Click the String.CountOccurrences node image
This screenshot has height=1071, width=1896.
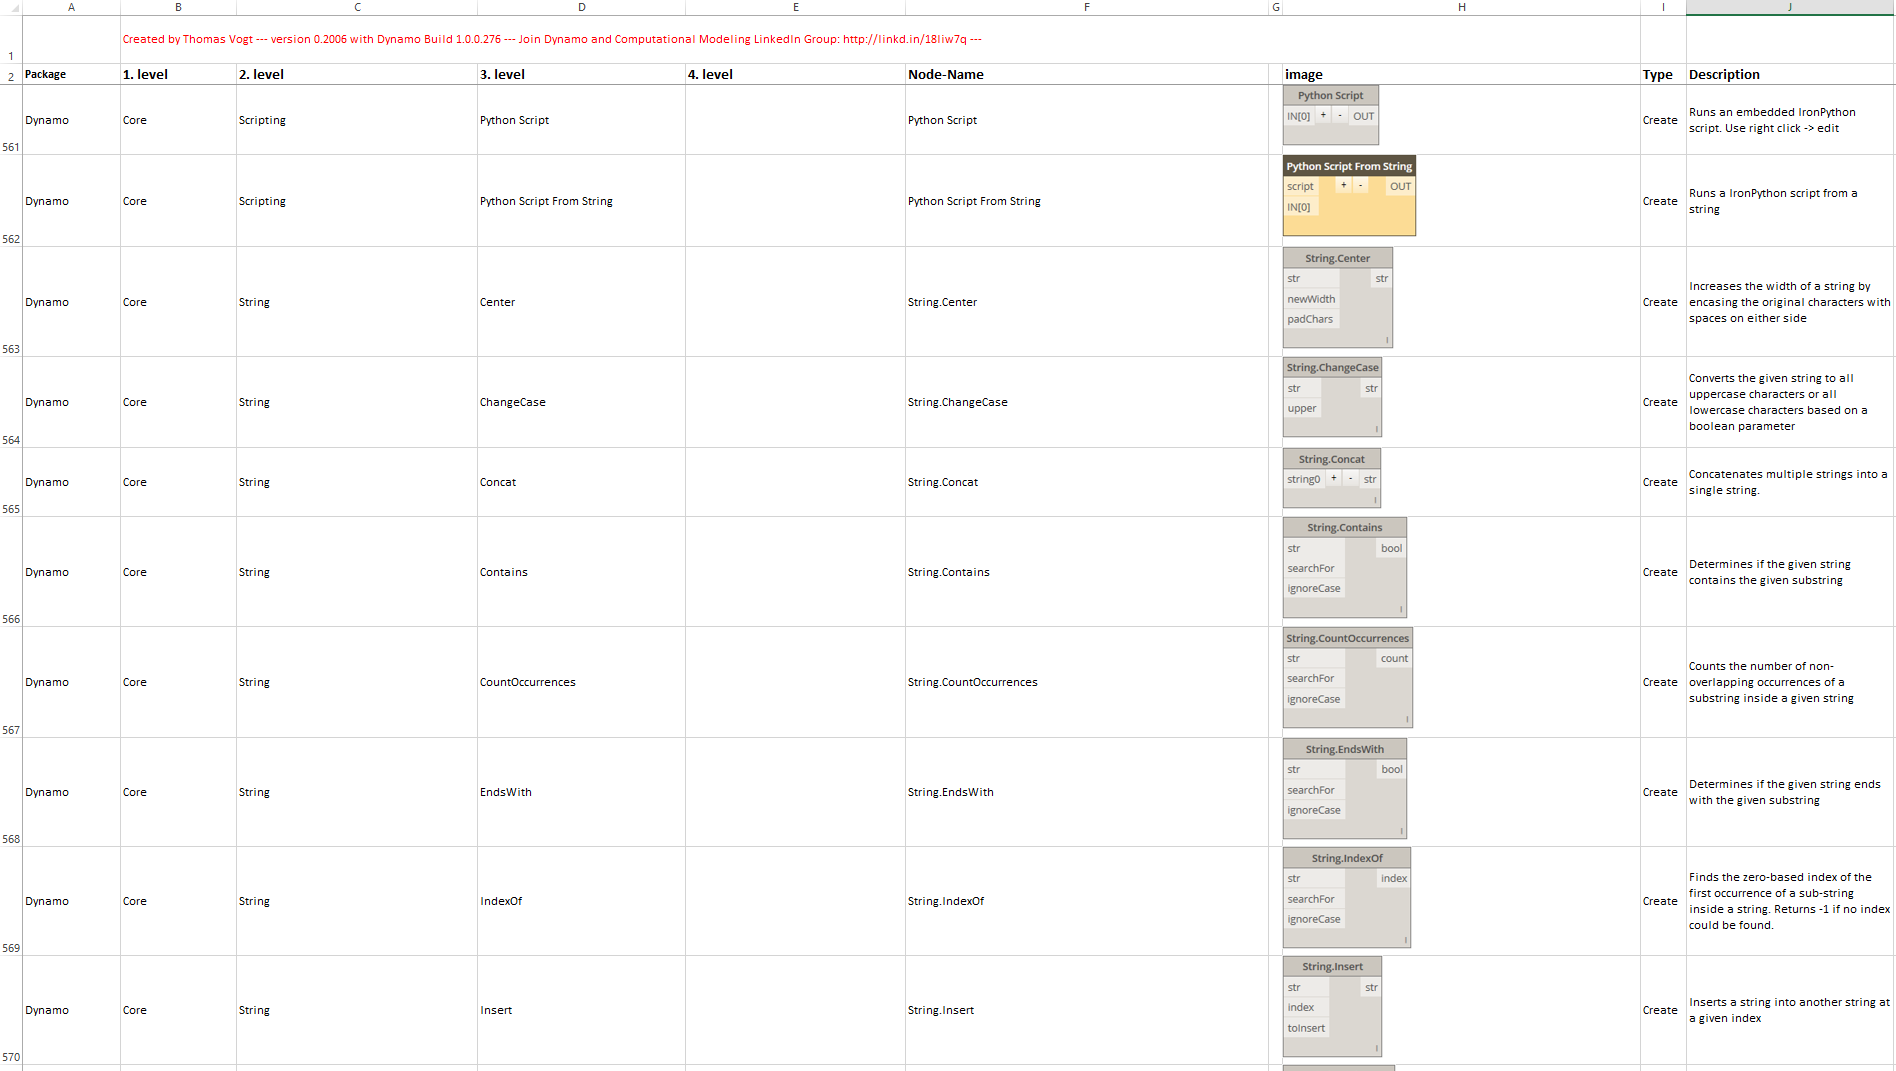click(1347, 678)
